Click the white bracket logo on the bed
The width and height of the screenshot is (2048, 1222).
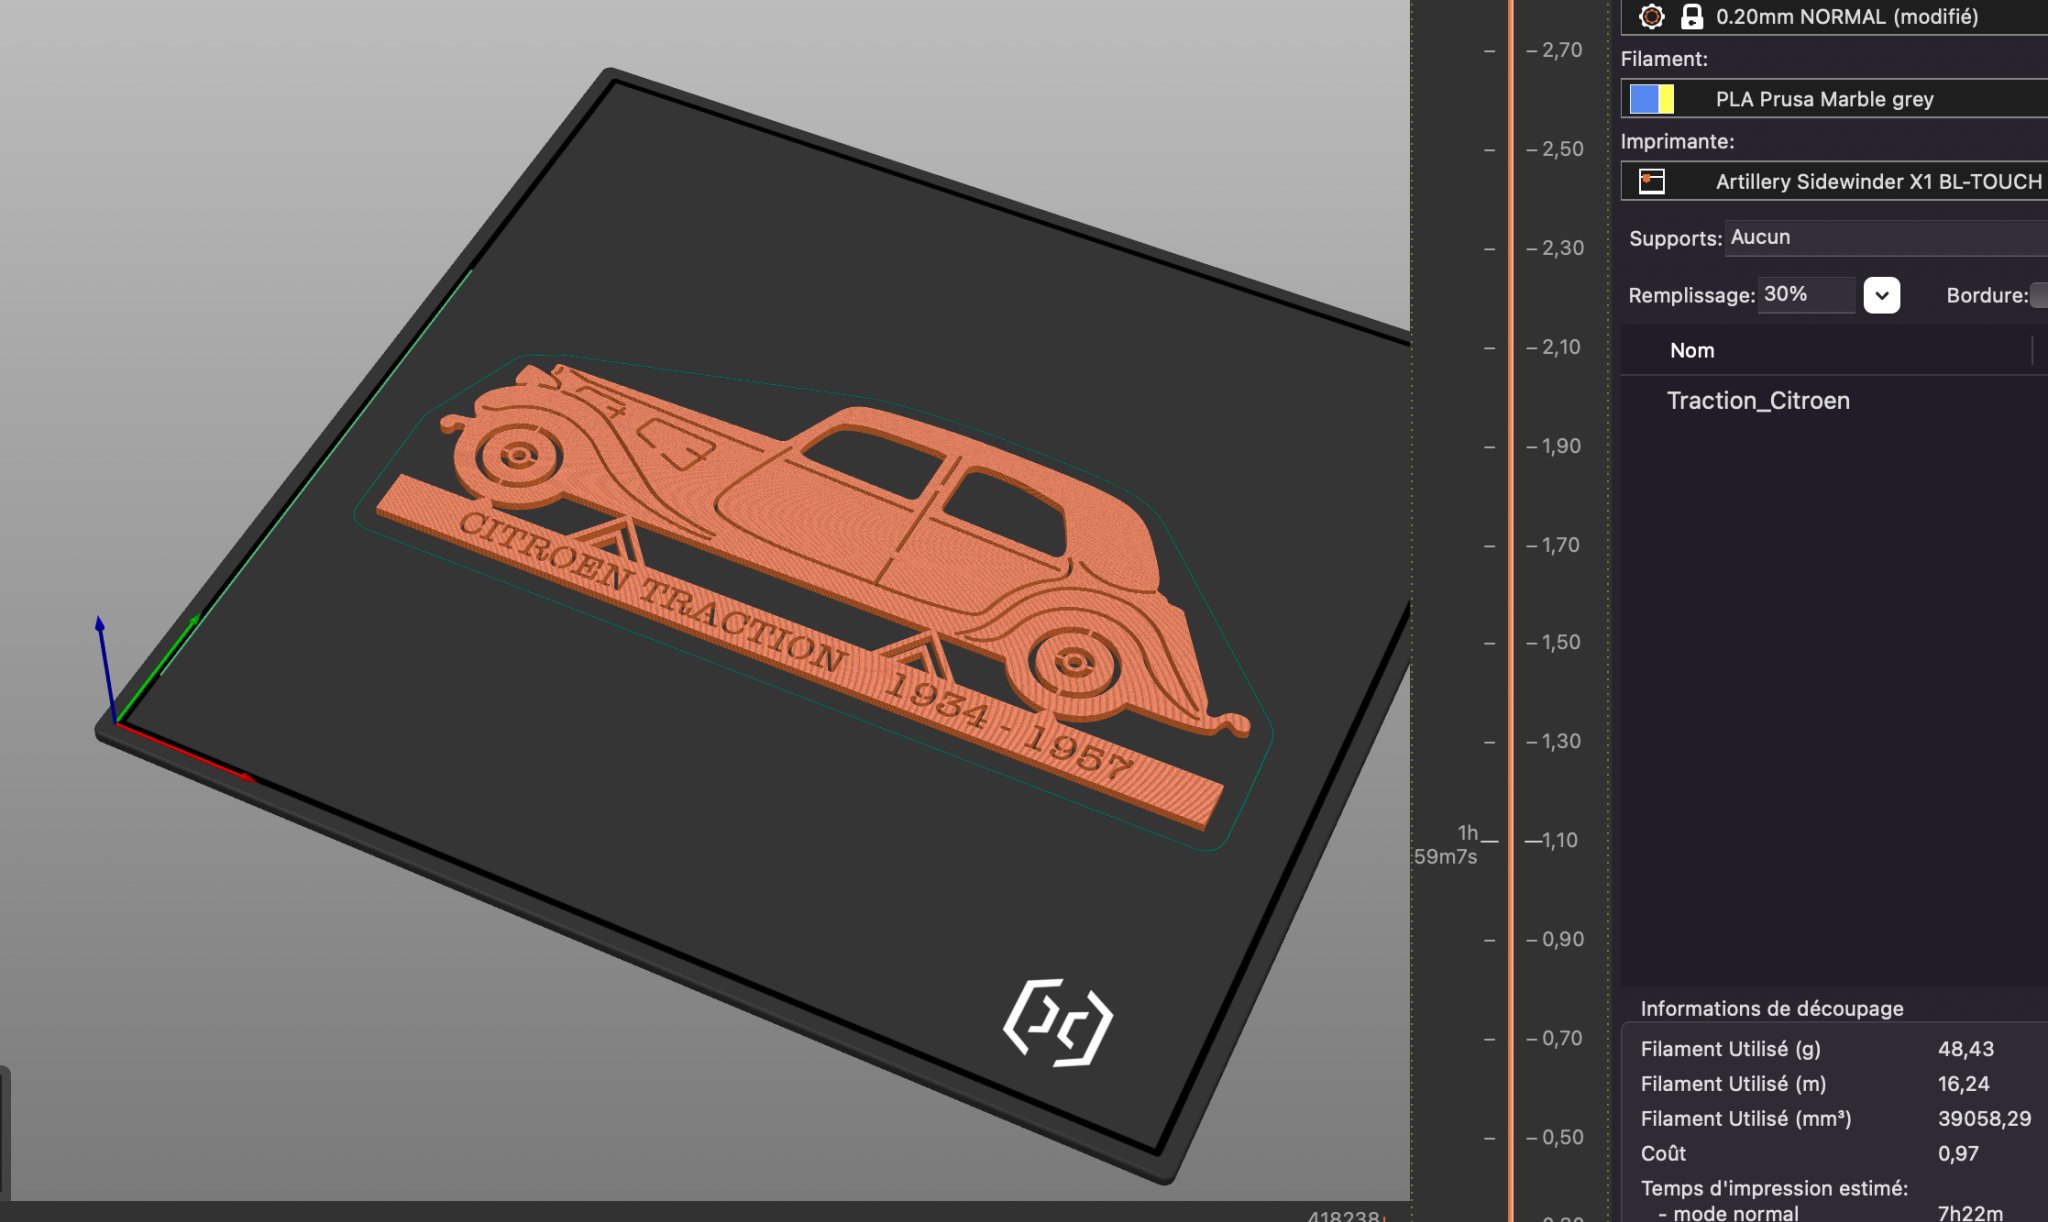(1058, 1022)
